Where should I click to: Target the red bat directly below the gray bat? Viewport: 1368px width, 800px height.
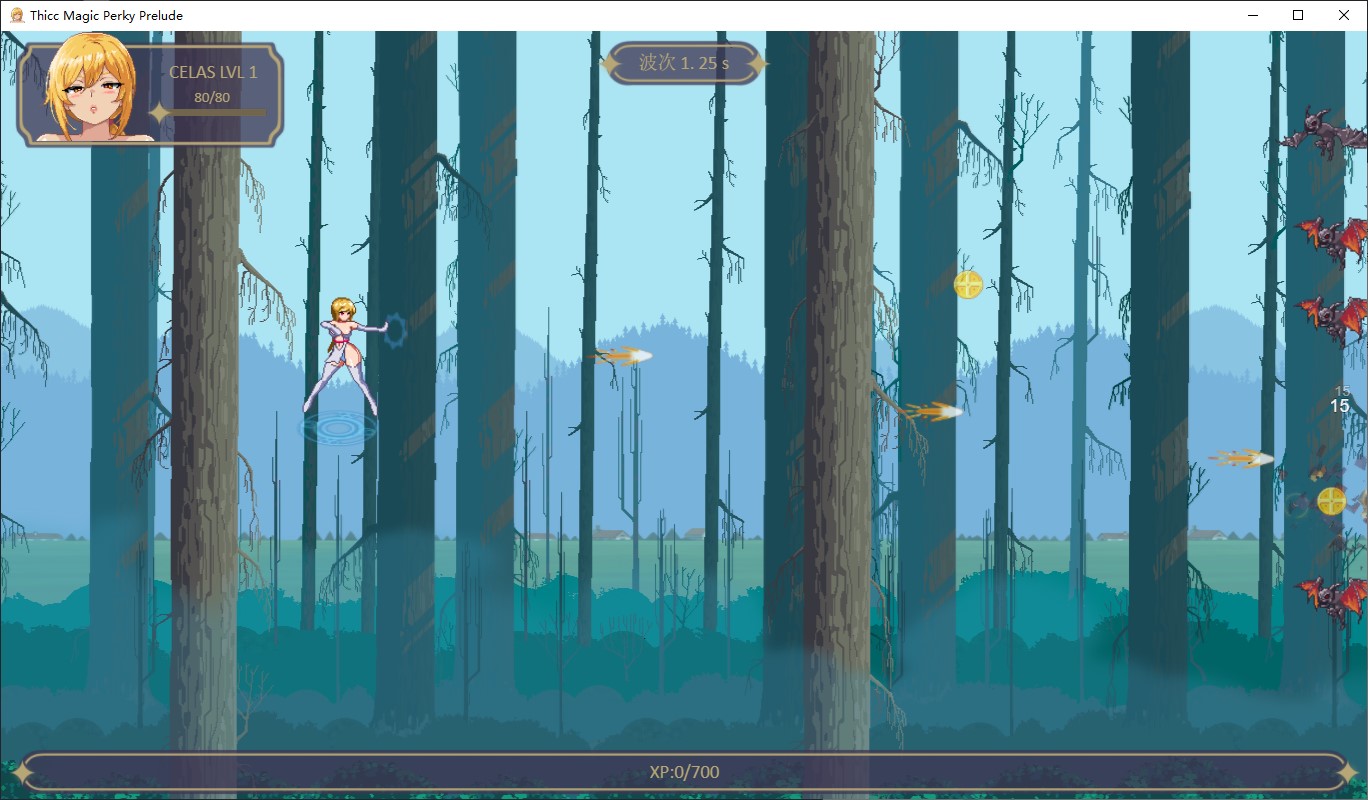(x=1332, y=240)
